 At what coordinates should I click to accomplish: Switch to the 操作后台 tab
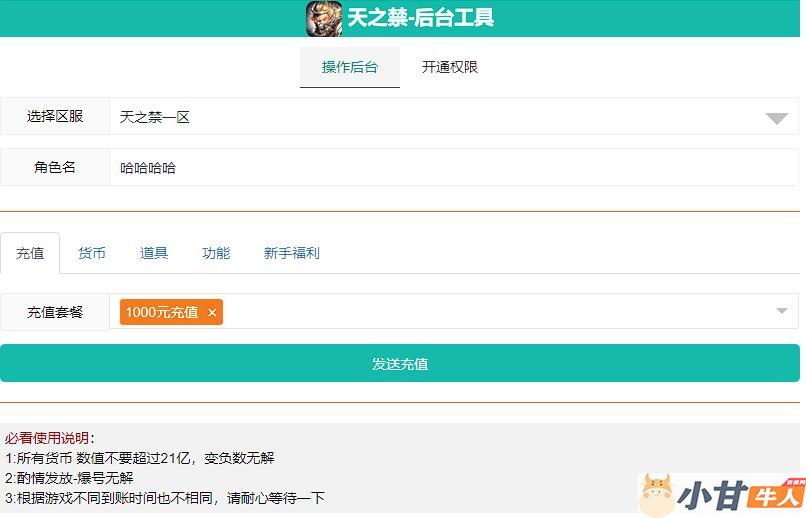pos(349,67)
